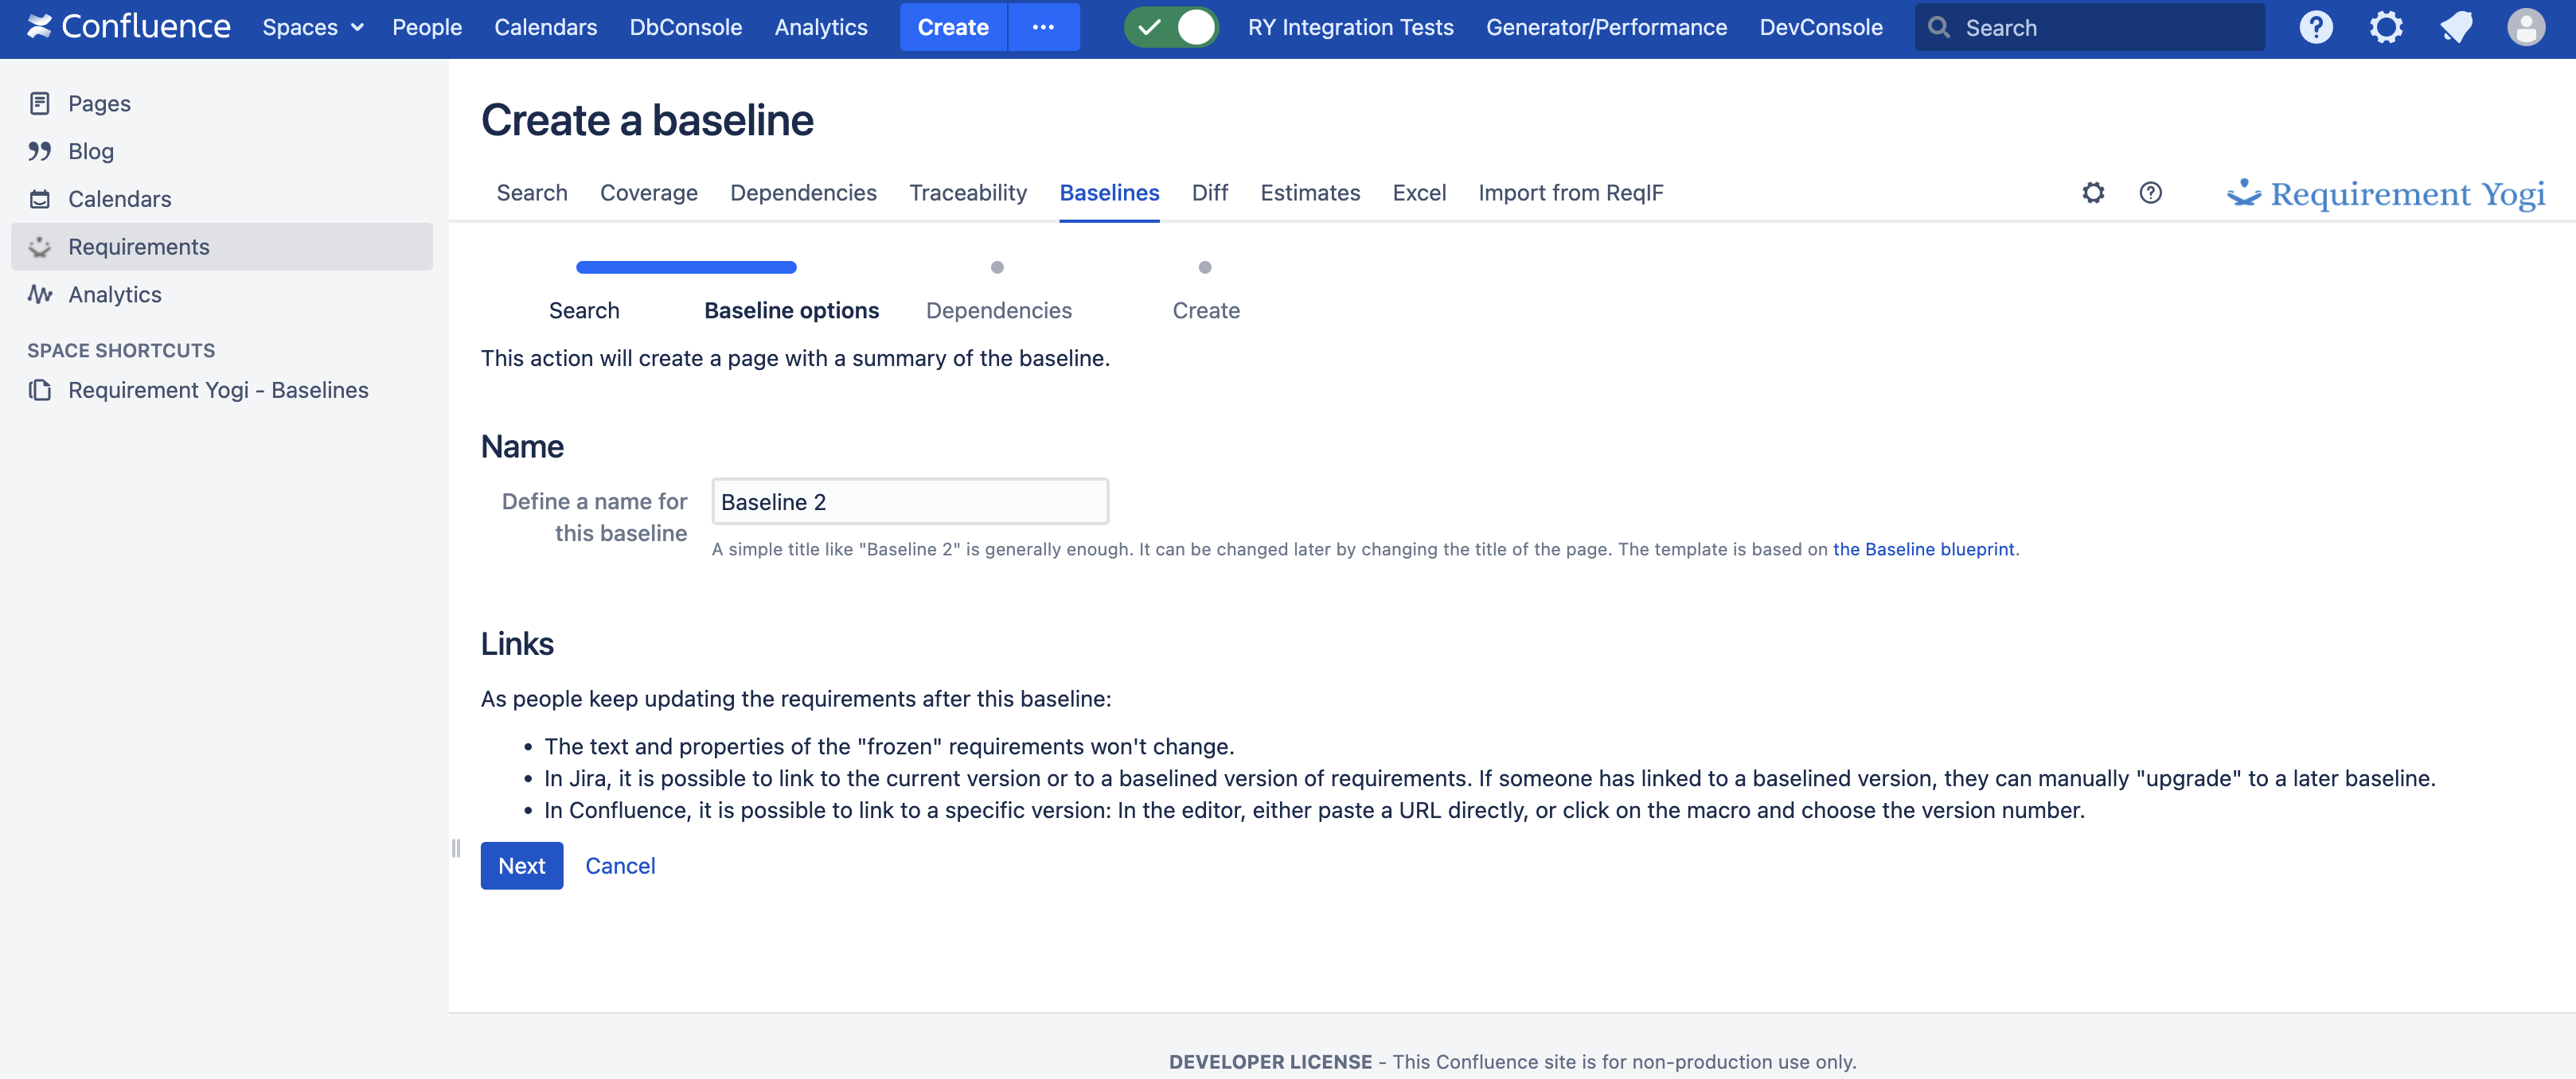Screen dimensions: 2576x1079
Task: Click the Dependencies step dot in progress tracker
Action: point(997,267)
